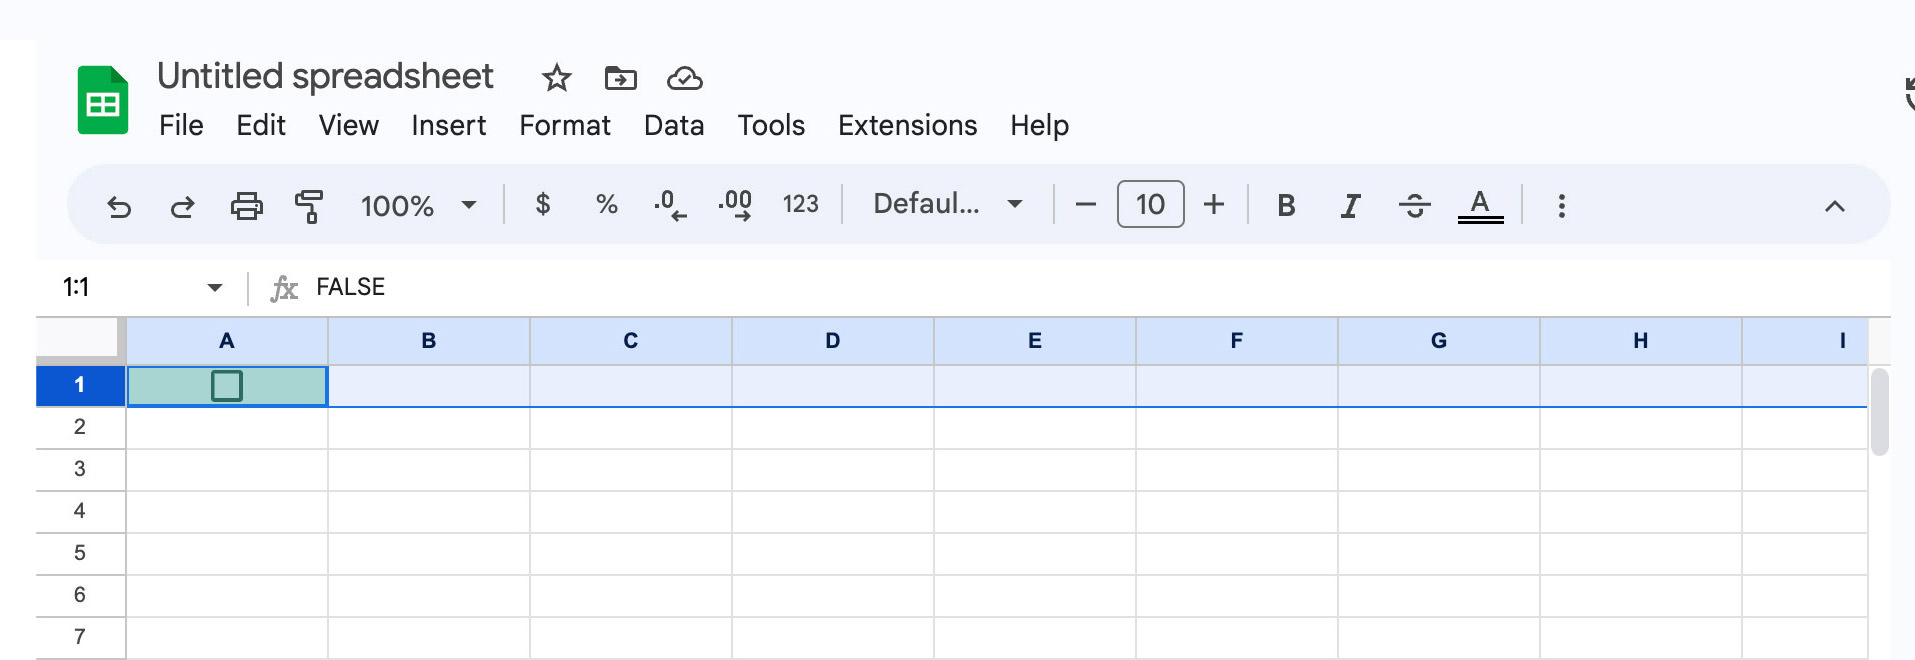
Task: Decrease decimal places
Action: (670, 205)
